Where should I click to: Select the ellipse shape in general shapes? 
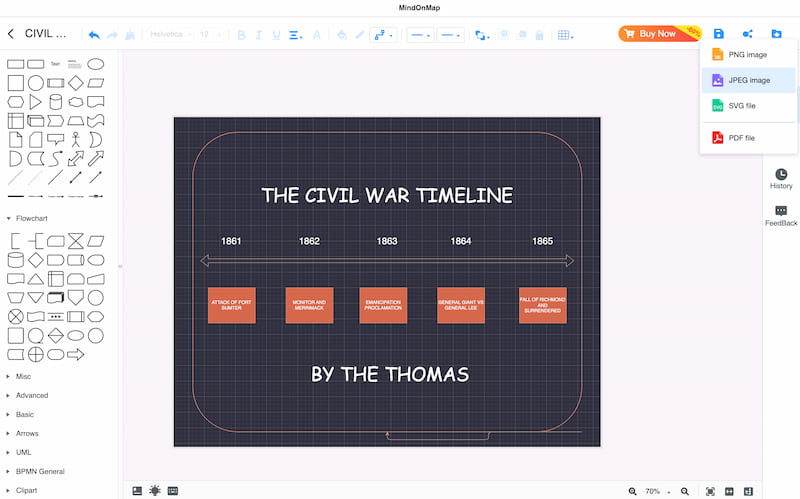tap(95, 64)
